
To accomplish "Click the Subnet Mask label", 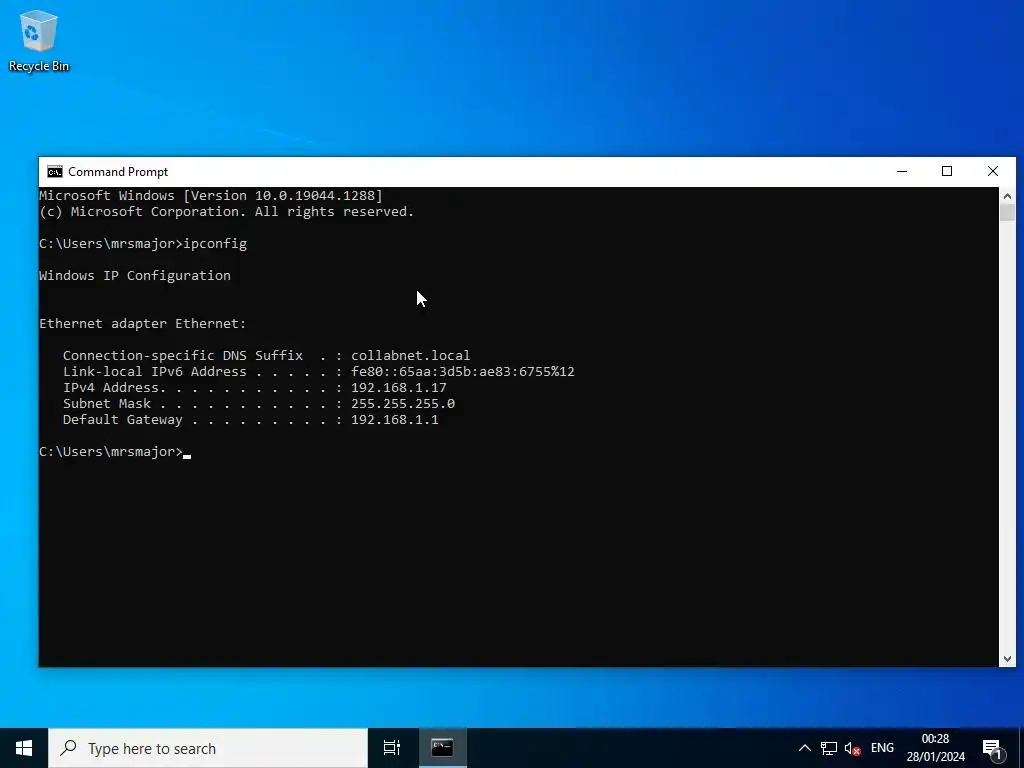I will (x=107, y=404).
